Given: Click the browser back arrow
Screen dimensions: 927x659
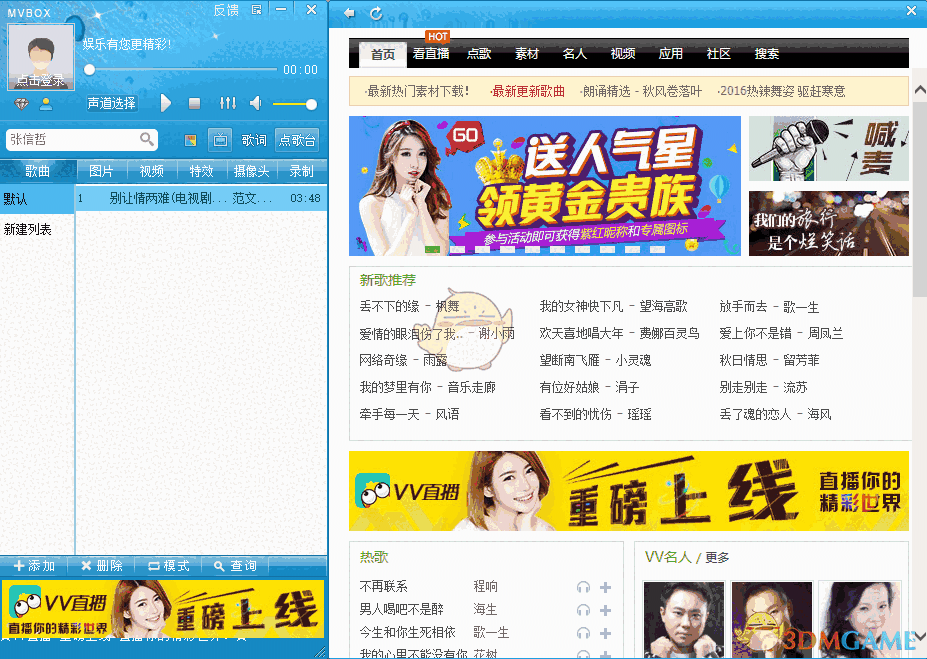Looking at the screenshot, I should coord(349,13).
